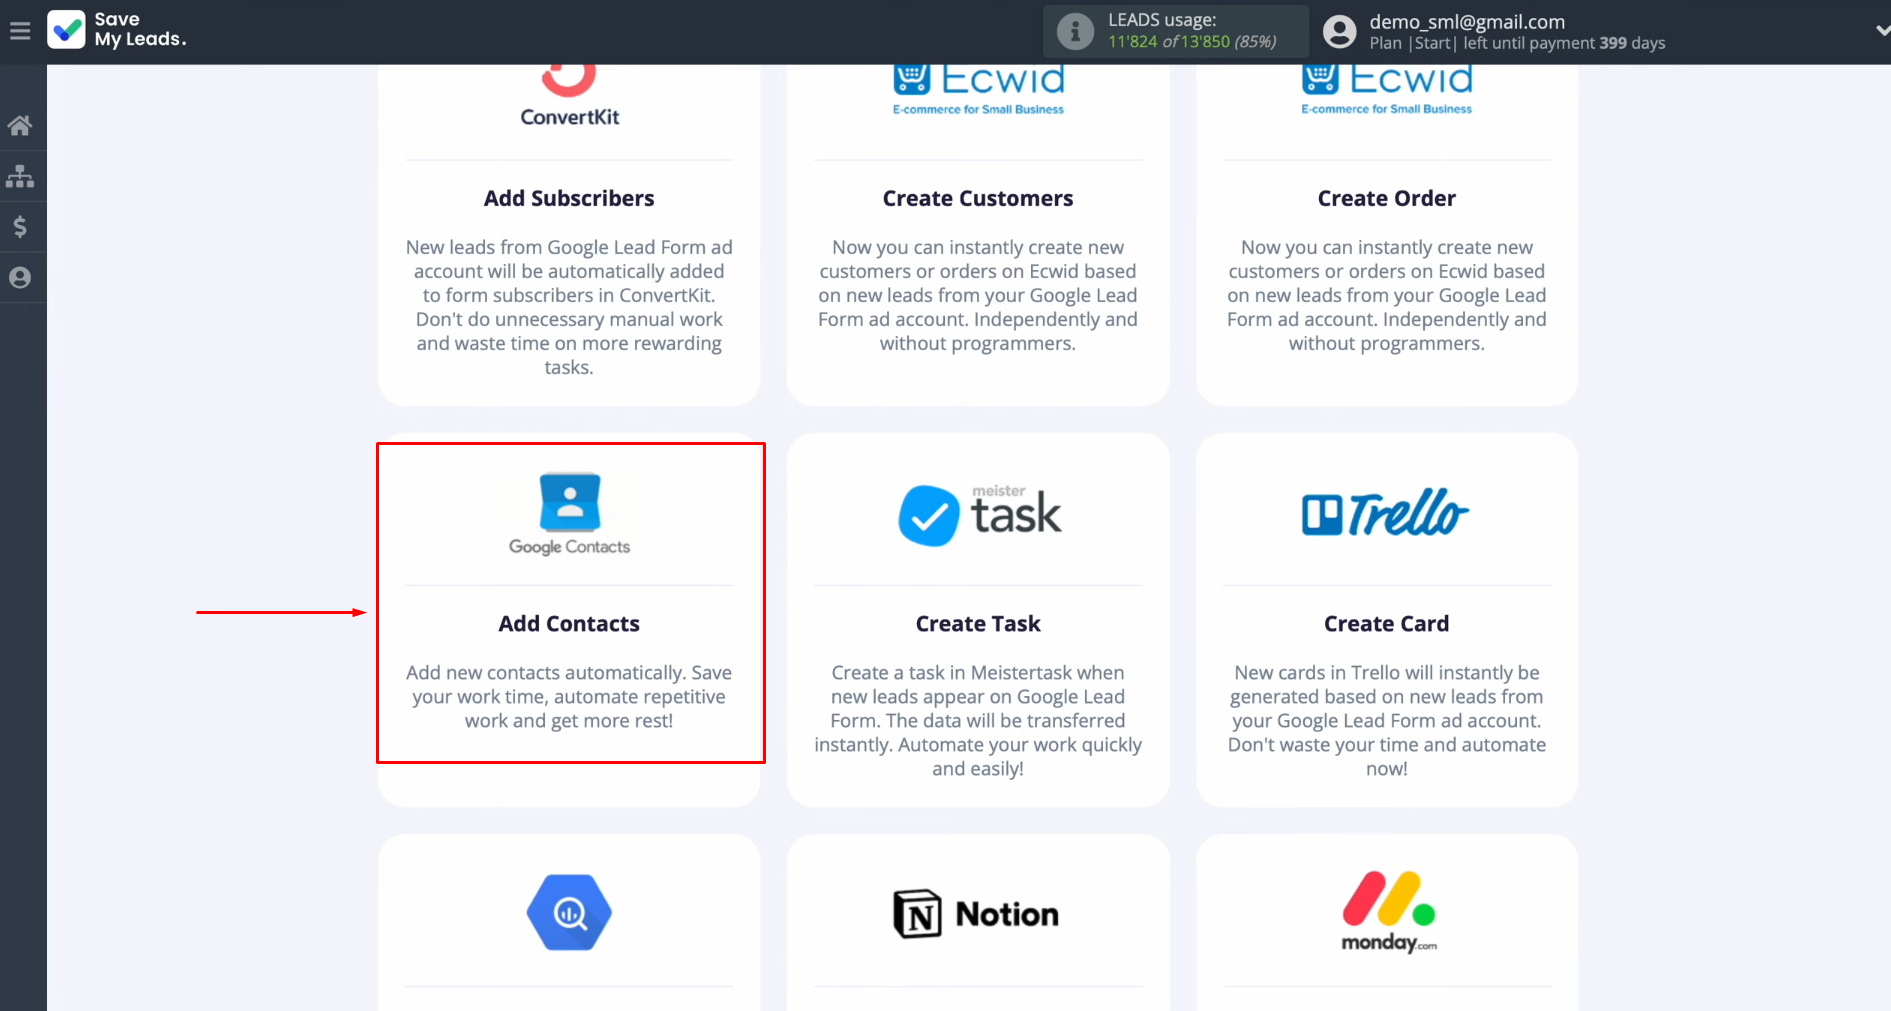Select the Add Contacts title
This screenshot has width=1891, height=1011.
(x=569, y=624)
